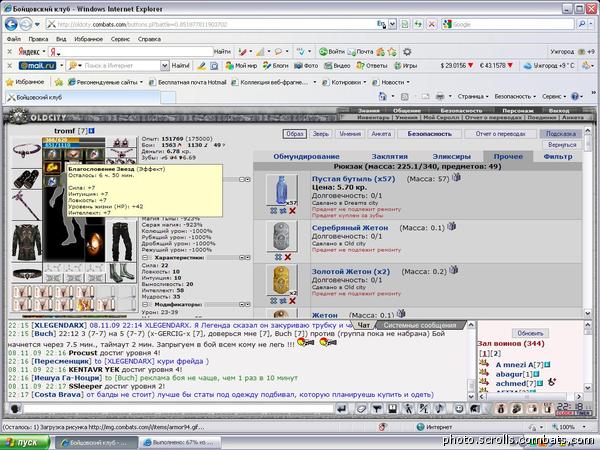600x450 pixels.
Task: Open the smiley face emoticons
Action: coord(459,409)
